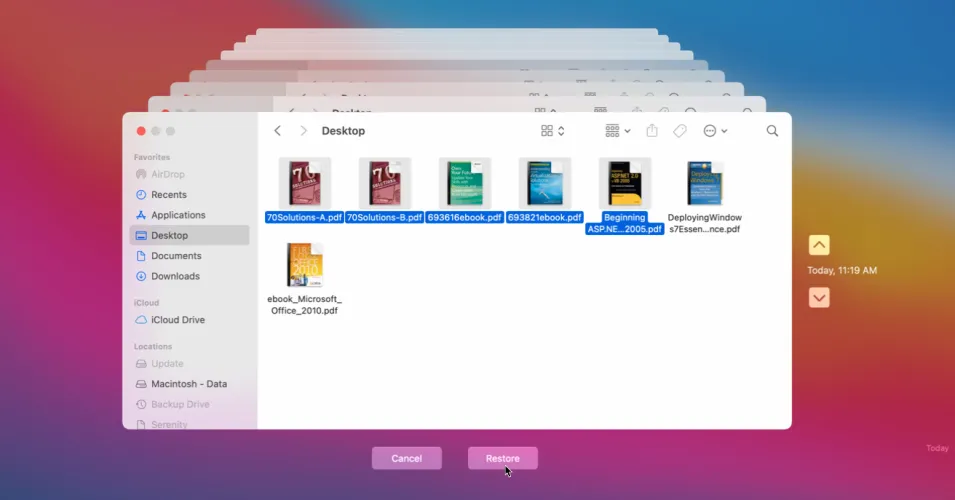
Task: Jump to newer backup with down arrow
Action: pyautogui.click(x=819, y=297)
